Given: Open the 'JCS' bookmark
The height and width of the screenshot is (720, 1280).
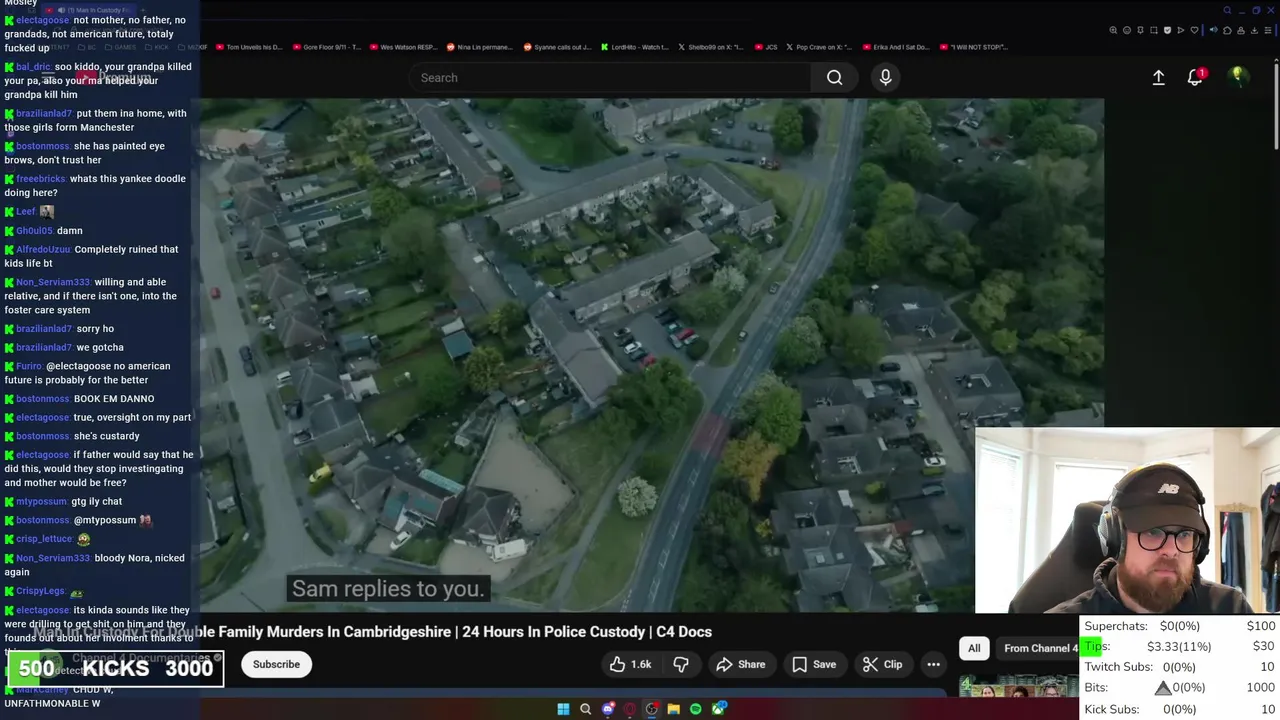Looking at the screenshot, I should [767, 47].
